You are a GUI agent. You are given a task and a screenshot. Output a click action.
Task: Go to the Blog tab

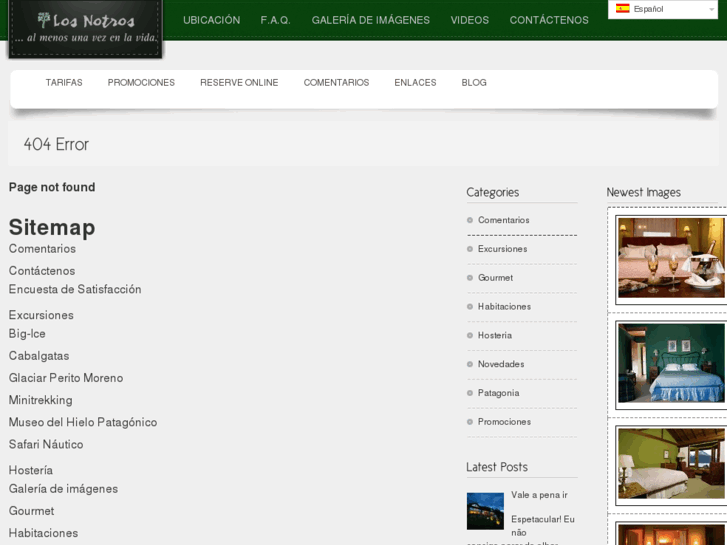coord(474,83)
